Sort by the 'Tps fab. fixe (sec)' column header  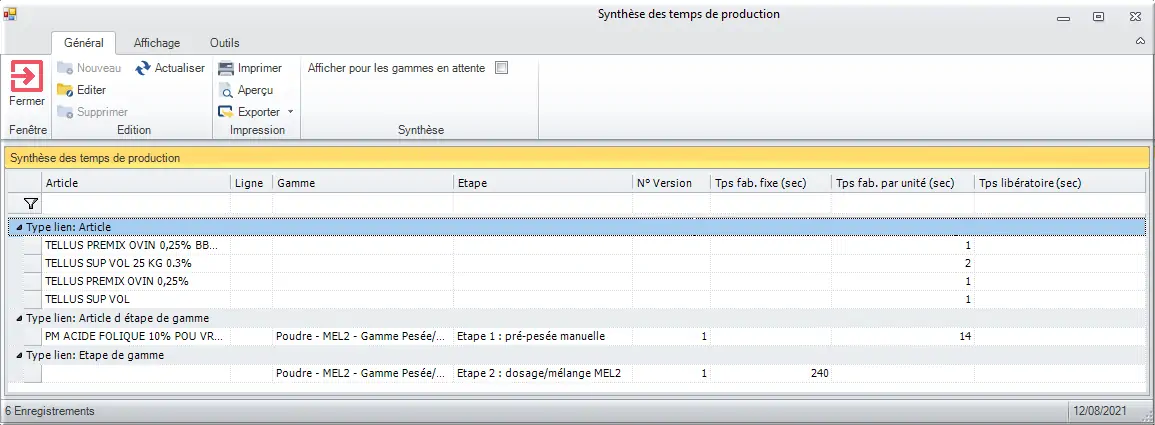click(x=770, y=183)
